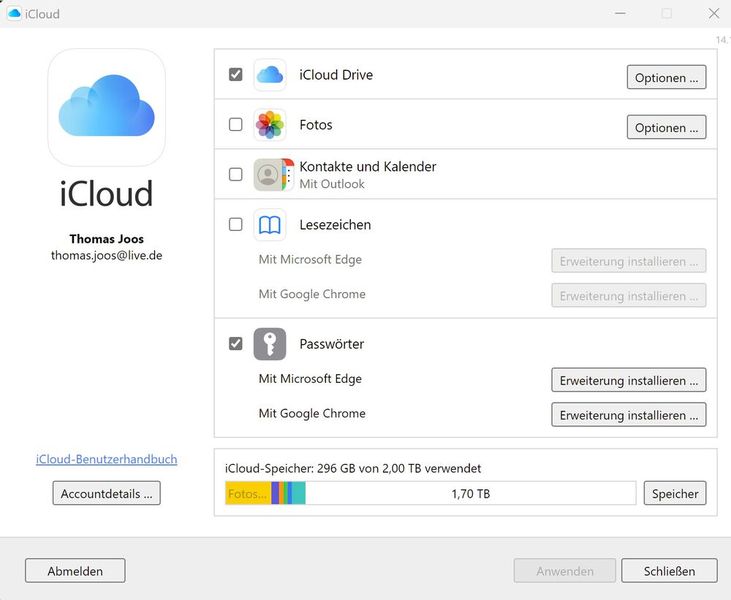Close the iCloud window
This screenshot has height=600, width=731.
click(x=714, y=13)
